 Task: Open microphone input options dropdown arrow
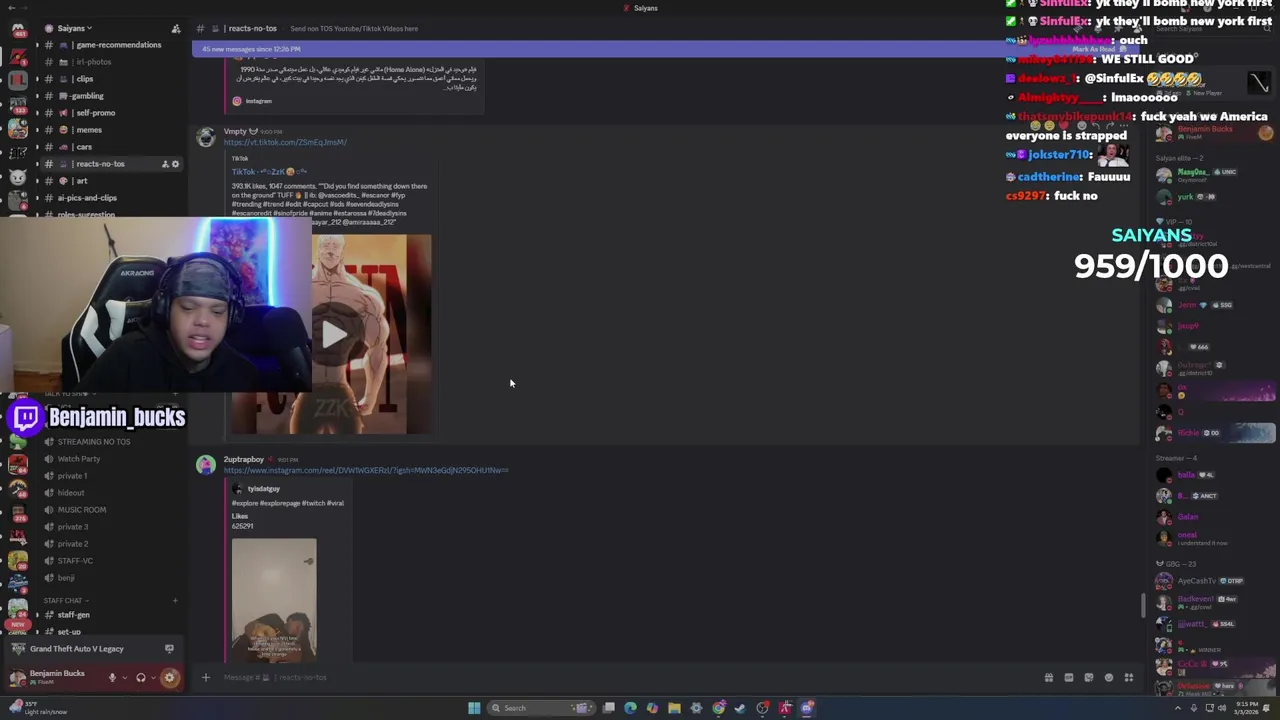[124, 678]
